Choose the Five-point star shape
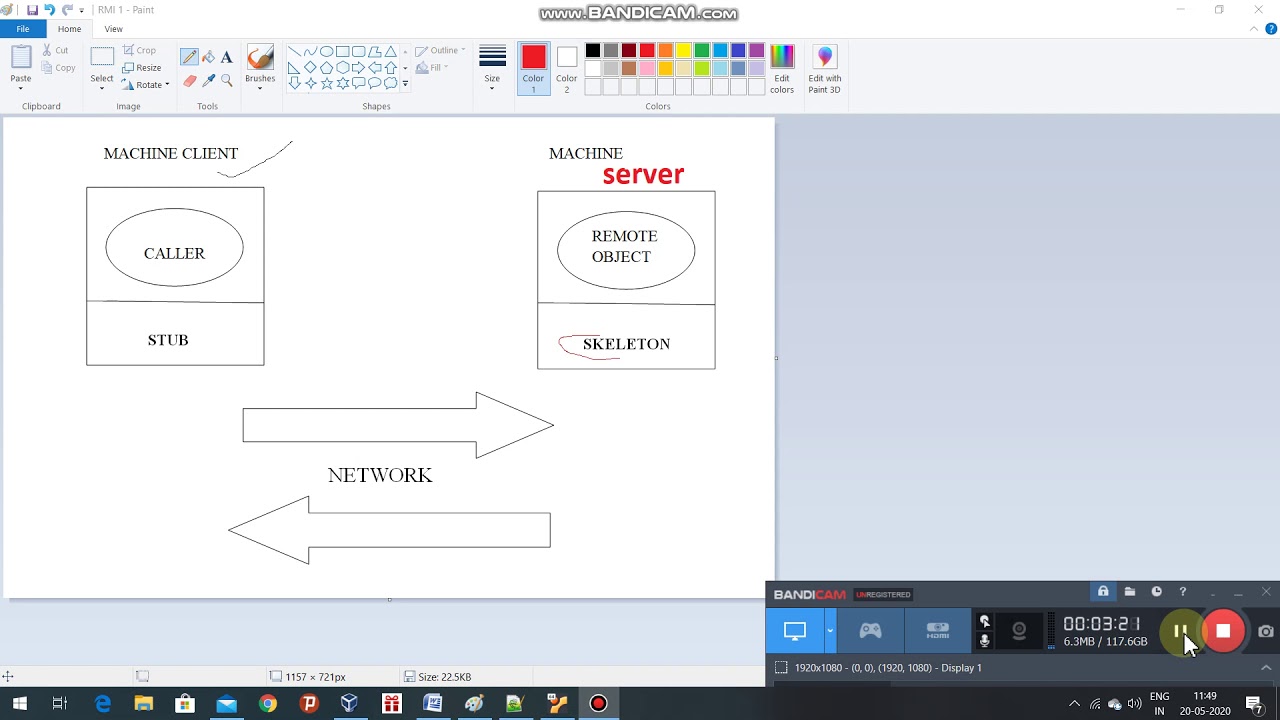The width and height of the screenshot is (1280, 720). click(326, 84)
